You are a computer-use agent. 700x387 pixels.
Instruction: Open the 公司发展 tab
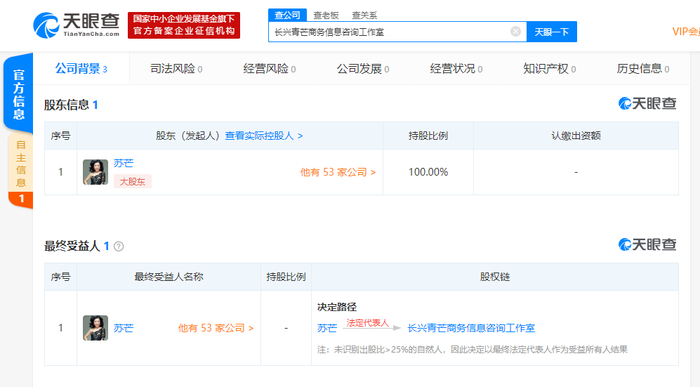(x=363, y=69)
